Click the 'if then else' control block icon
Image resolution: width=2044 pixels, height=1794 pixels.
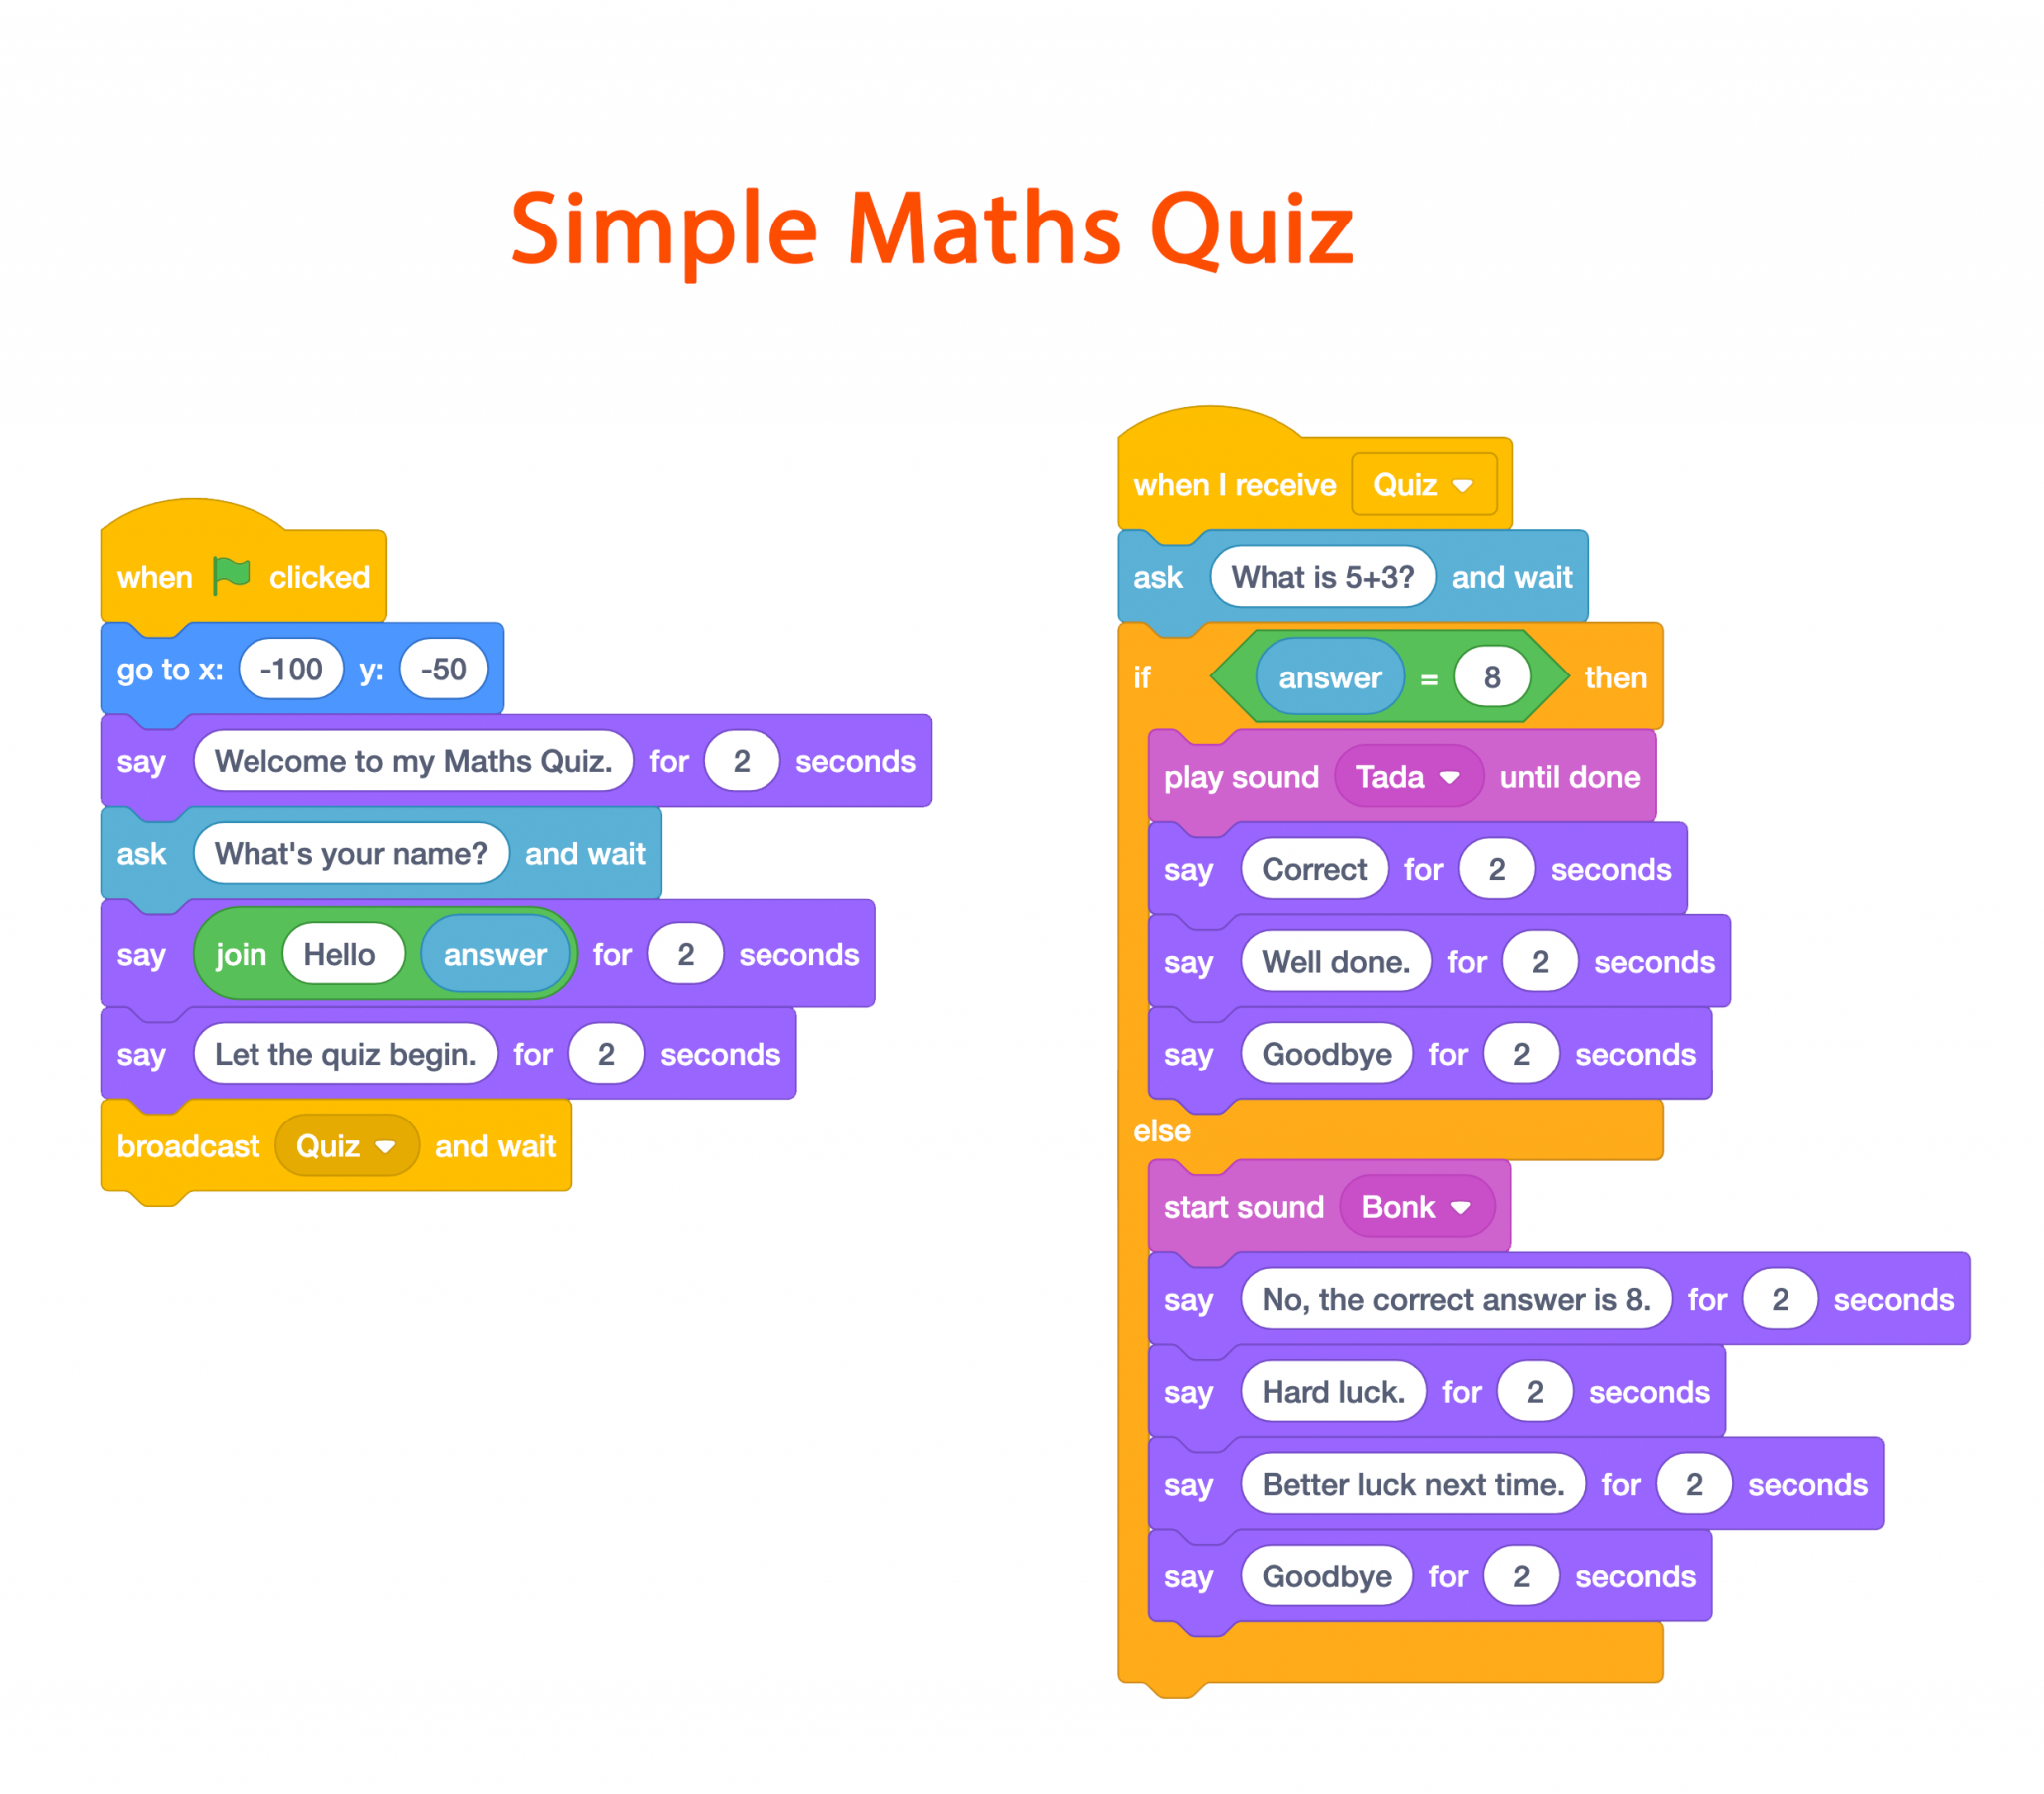(1147, 677)
